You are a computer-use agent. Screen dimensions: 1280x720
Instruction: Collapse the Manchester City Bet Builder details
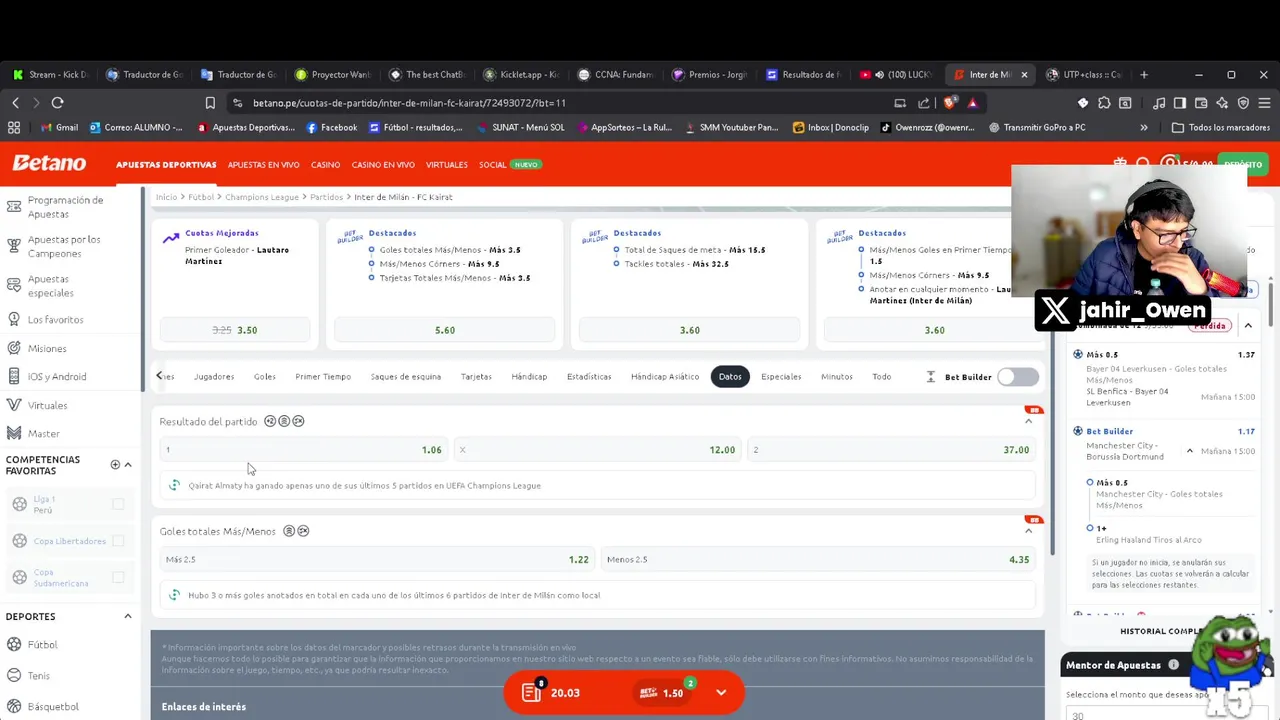[1190, 451]
